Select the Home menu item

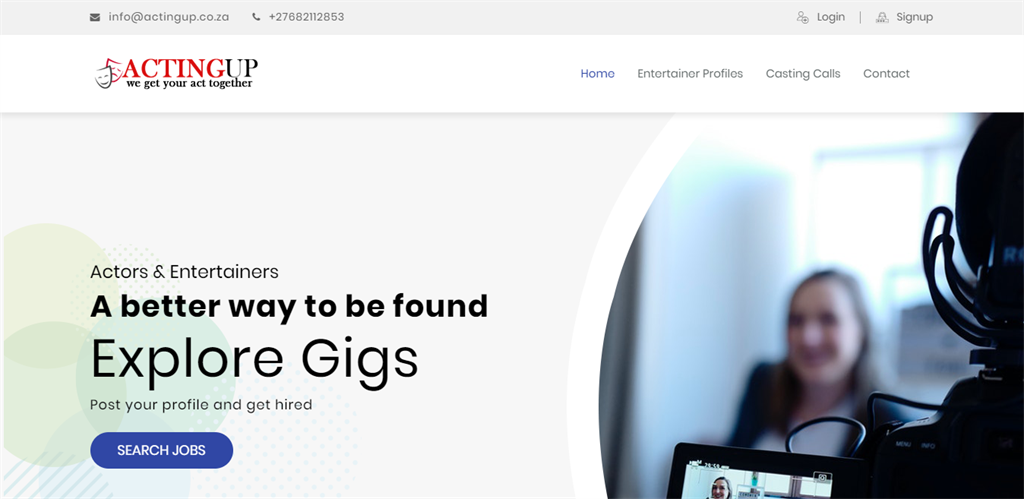[598, 74]
